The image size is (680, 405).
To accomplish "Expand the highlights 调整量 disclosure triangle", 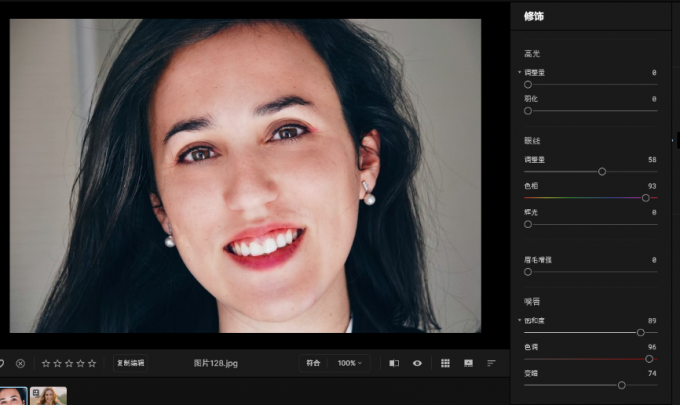I will click(520, 73).
